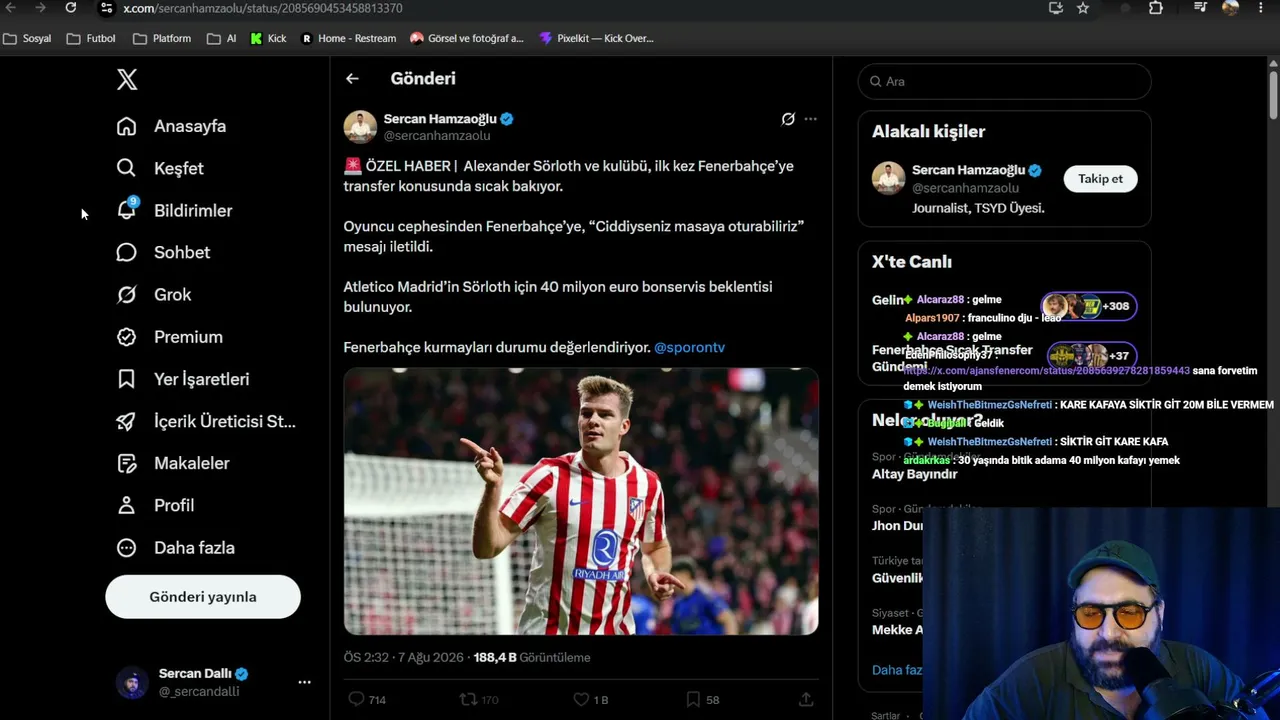Open the Pixelkit — Kick Over bookmark

click(x=596, y=39)
